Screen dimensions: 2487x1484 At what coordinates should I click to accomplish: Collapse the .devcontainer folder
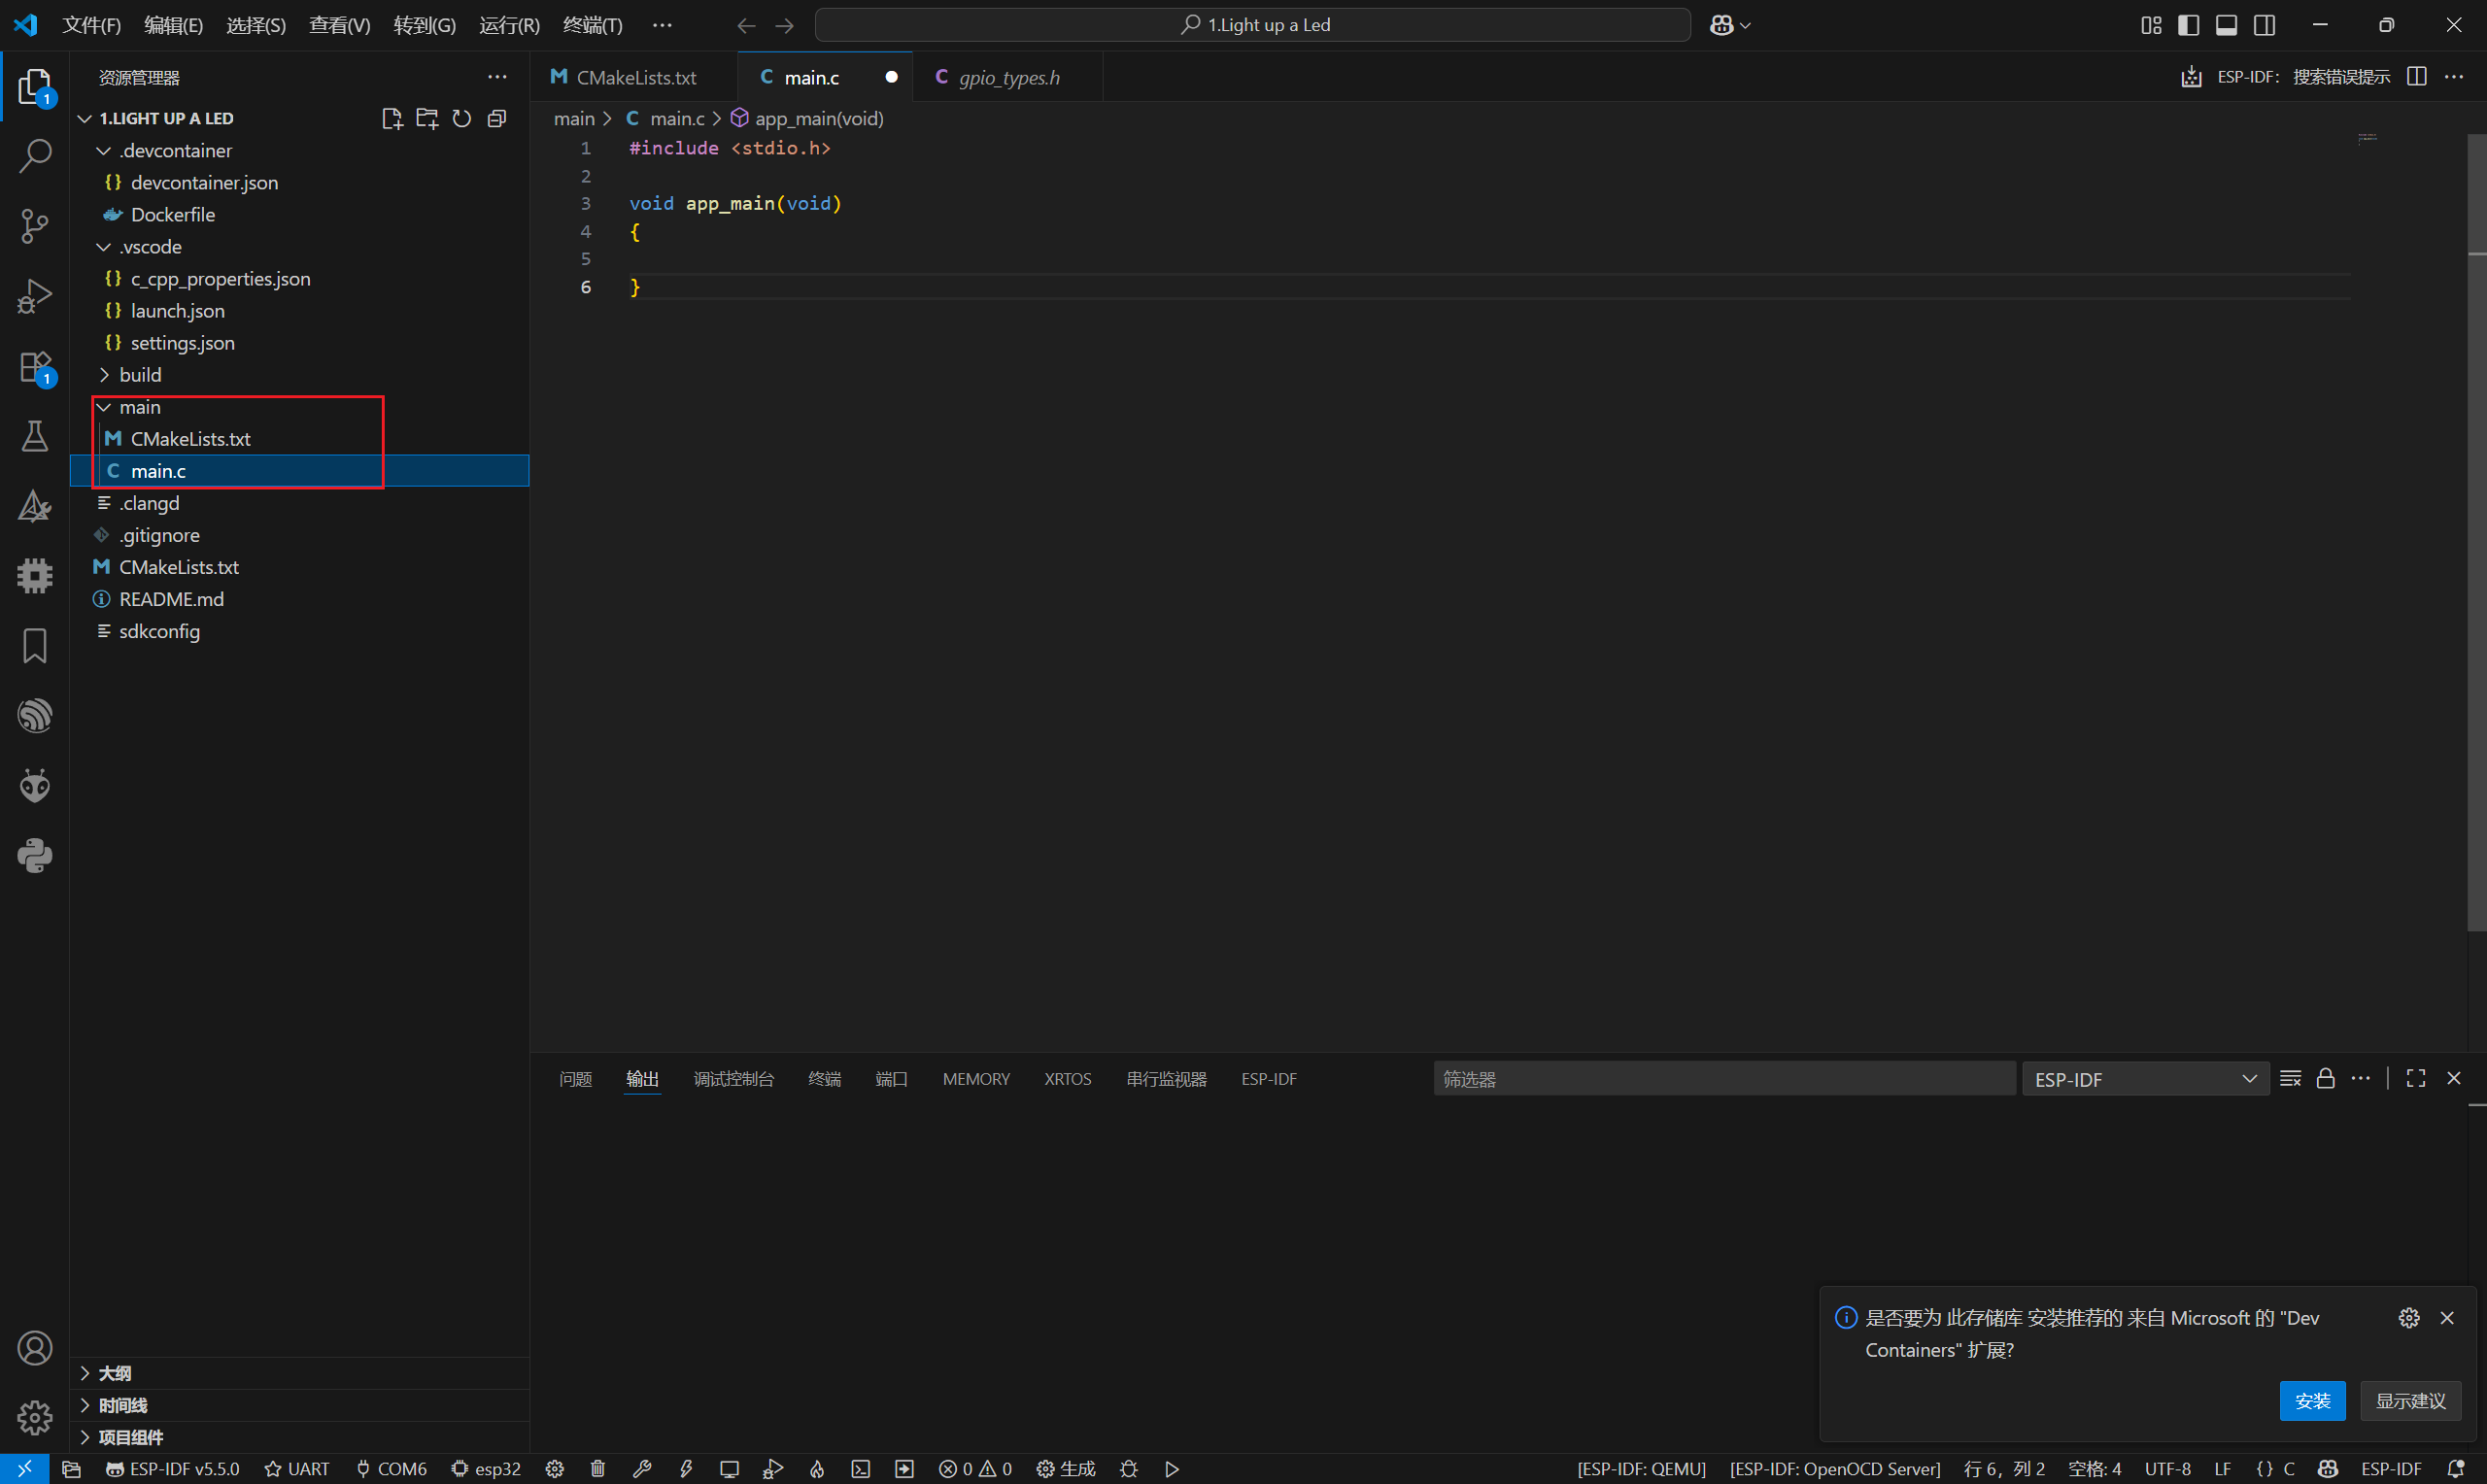175,151
